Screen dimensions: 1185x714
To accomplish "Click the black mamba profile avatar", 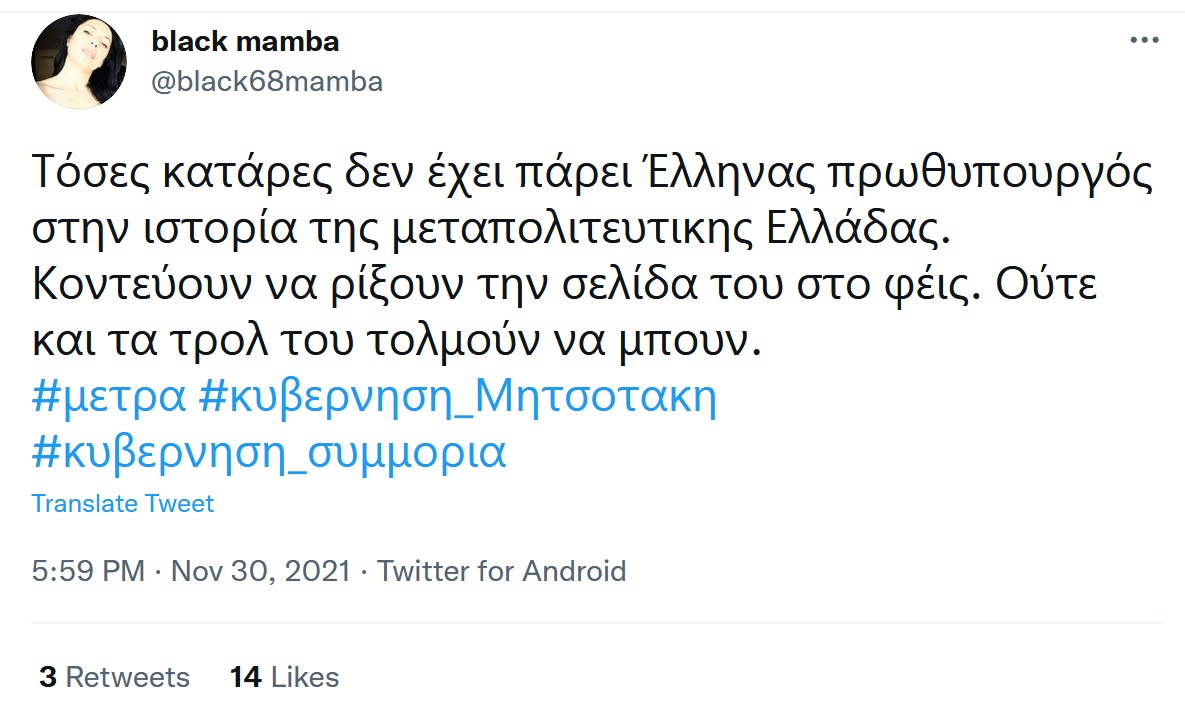I will (x=80, y=63).
